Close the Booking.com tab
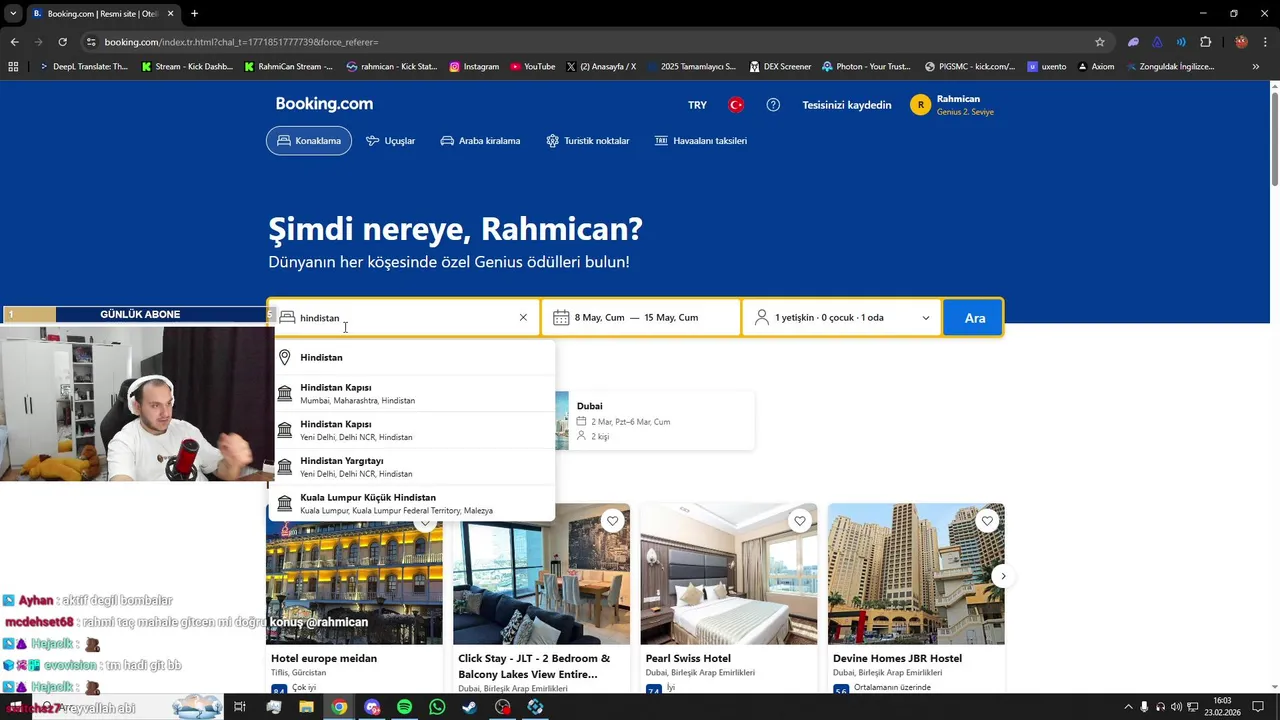Image resolution: width=1280 pixels, height=720 pixels. pyautogui.click(x=170, y=13)
